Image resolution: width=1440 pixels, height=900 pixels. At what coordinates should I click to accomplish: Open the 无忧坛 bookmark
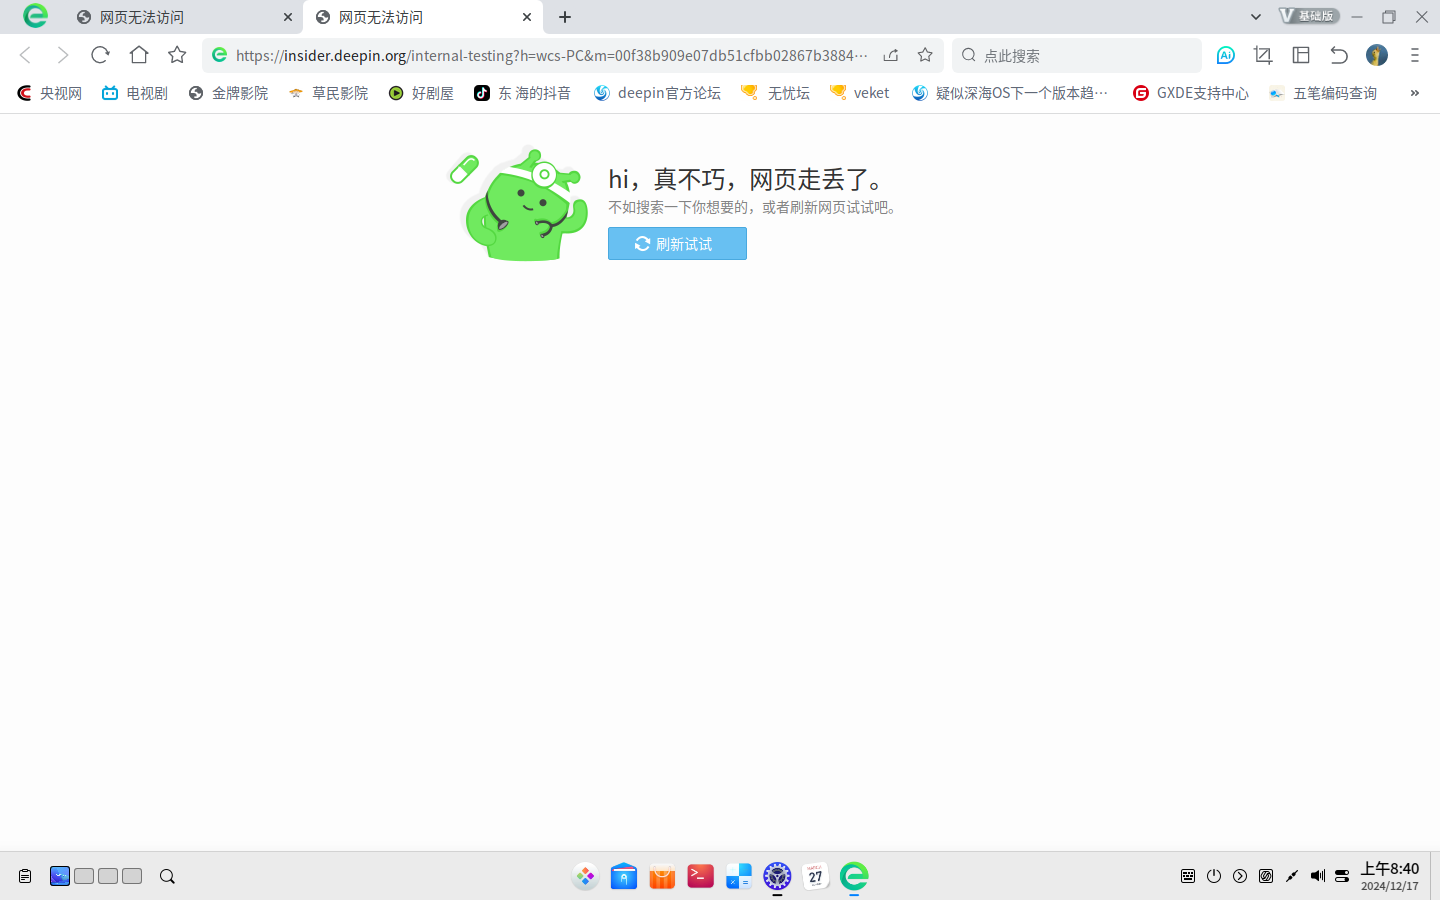(775, 93)
